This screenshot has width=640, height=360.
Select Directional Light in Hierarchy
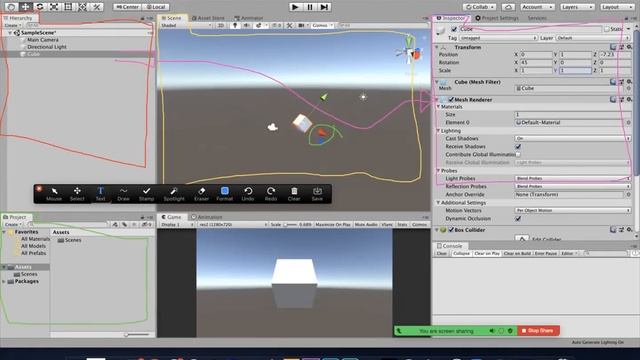(x=47, y=47)
